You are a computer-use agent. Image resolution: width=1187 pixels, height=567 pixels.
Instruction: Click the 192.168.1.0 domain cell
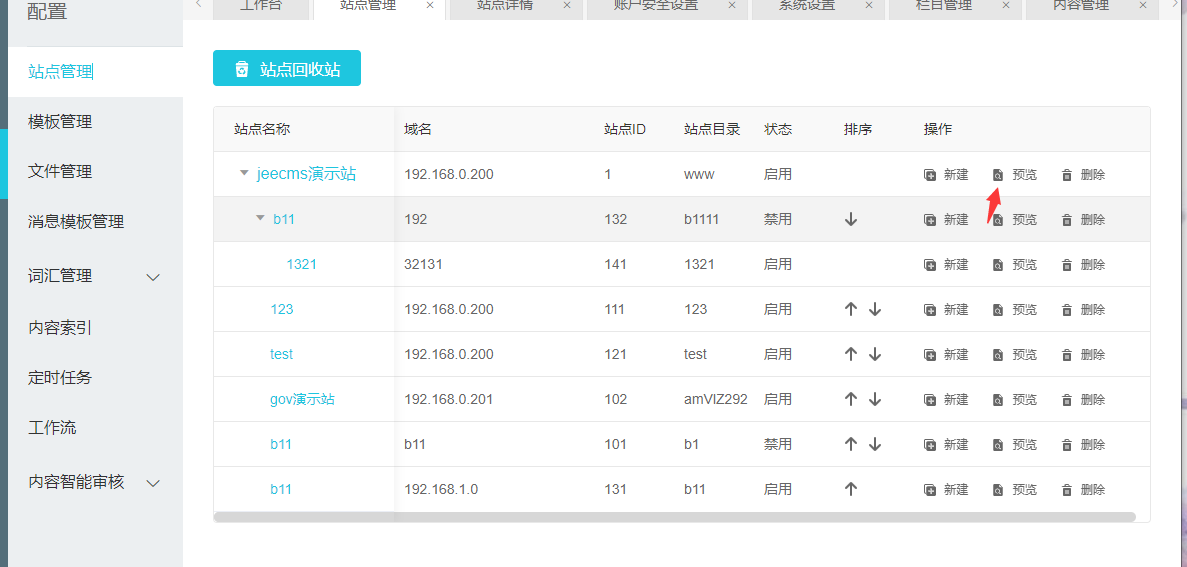point(441,489)
